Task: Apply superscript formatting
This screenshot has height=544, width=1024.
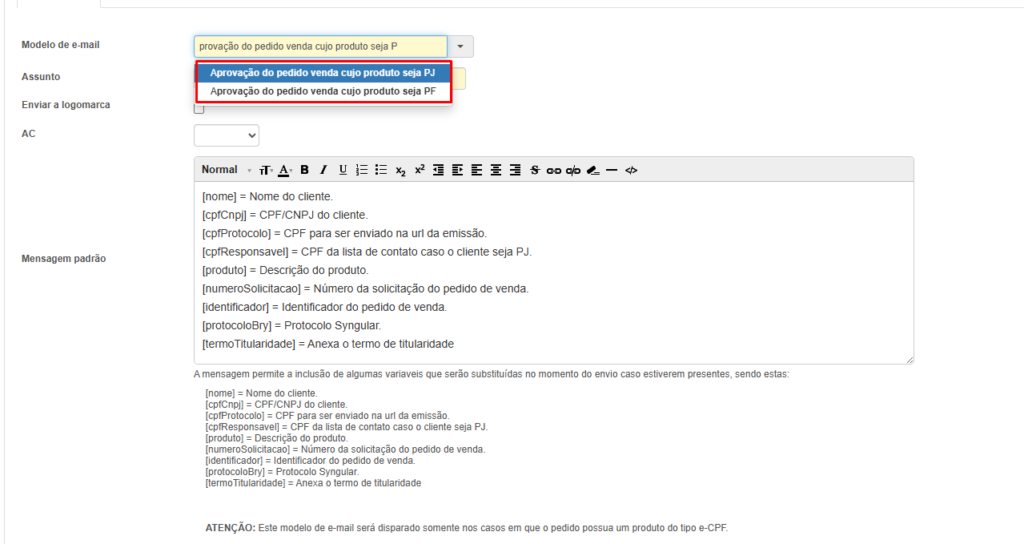Action: click(x=420, y=170)
